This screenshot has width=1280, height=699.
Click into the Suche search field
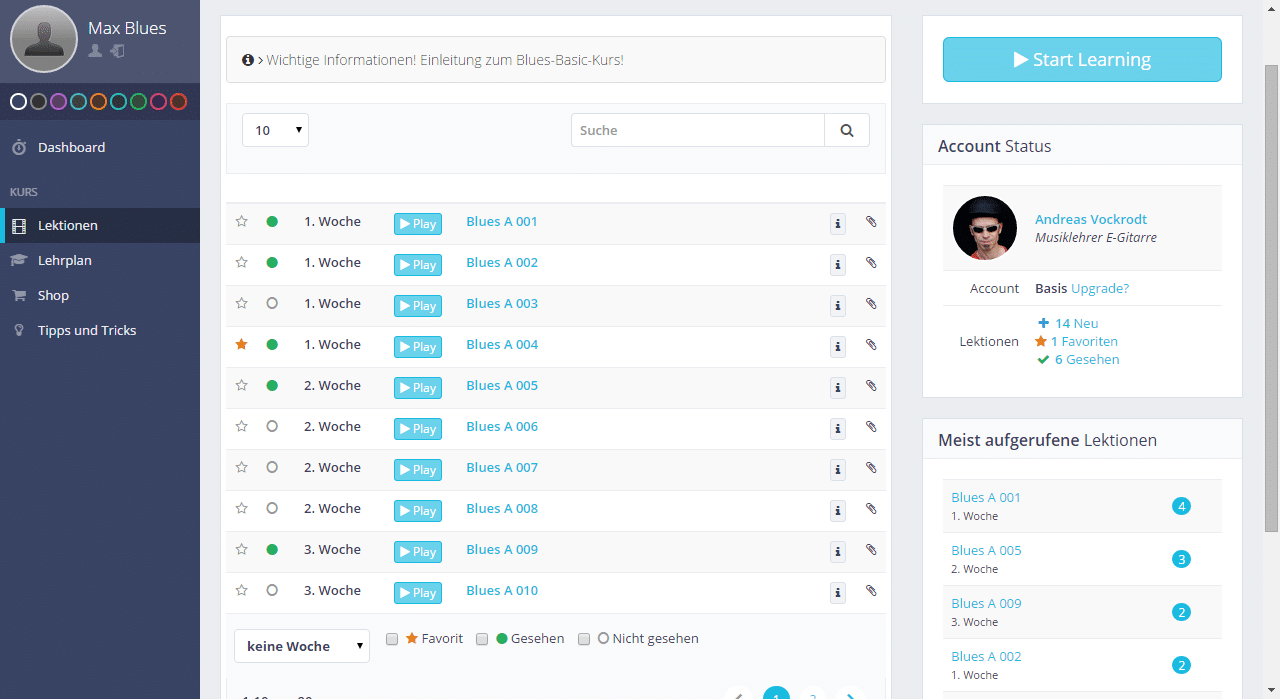pyautogui.click(x=698, y=130)
